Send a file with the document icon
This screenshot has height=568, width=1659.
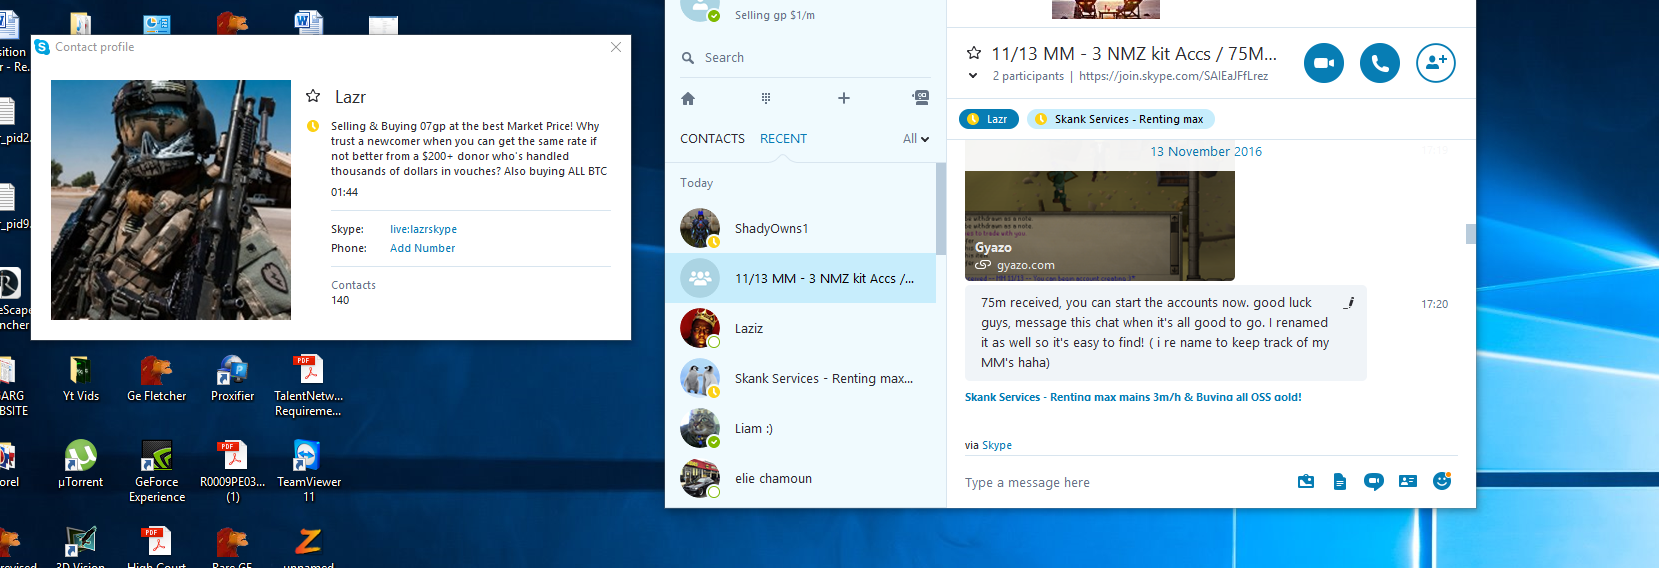point(1340,482)
